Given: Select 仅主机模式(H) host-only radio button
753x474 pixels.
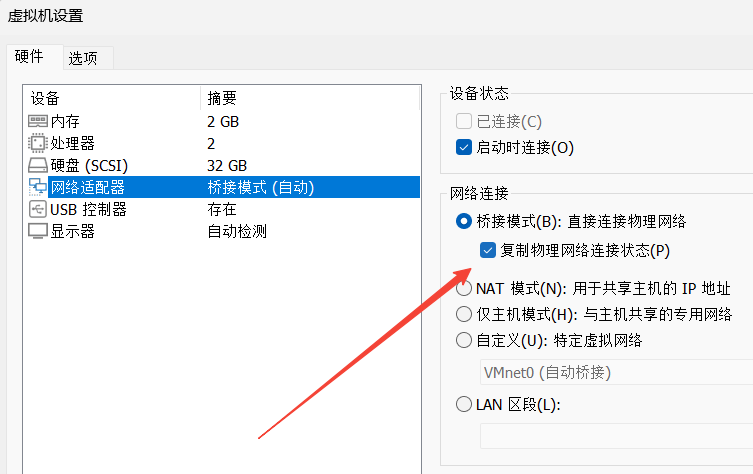Looking at the screenshot, I should (463, 314).
